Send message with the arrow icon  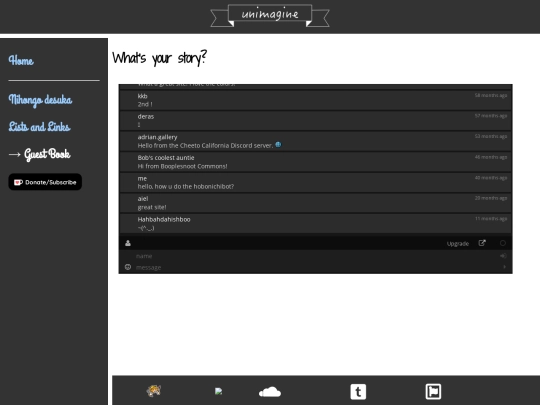pos(505,267)
